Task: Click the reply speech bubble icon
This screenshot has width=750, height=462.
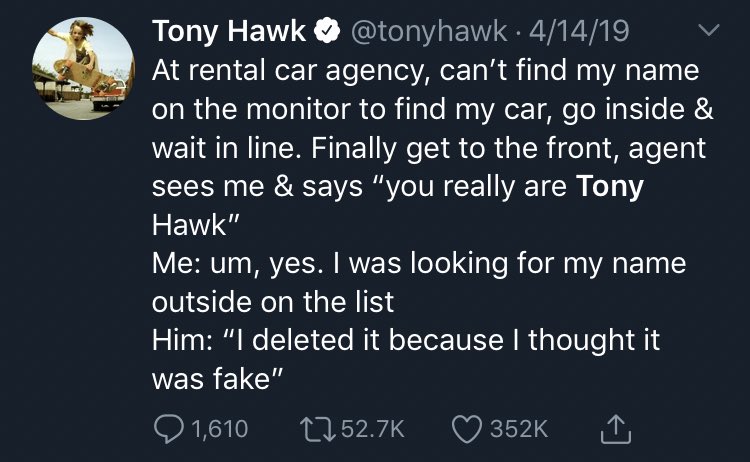Action: 168,428
